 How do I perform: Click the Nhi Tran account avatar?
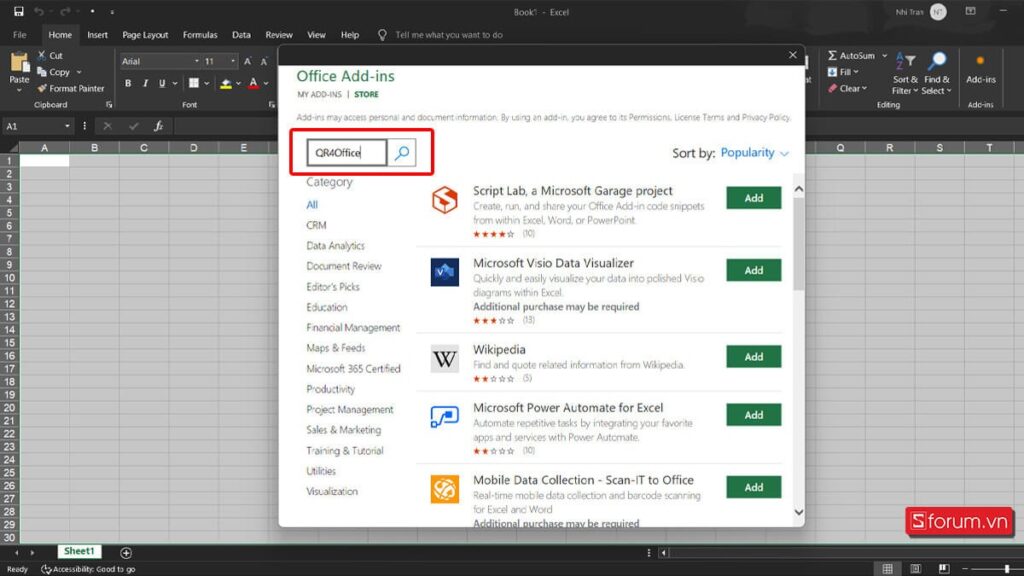[938, 12]
